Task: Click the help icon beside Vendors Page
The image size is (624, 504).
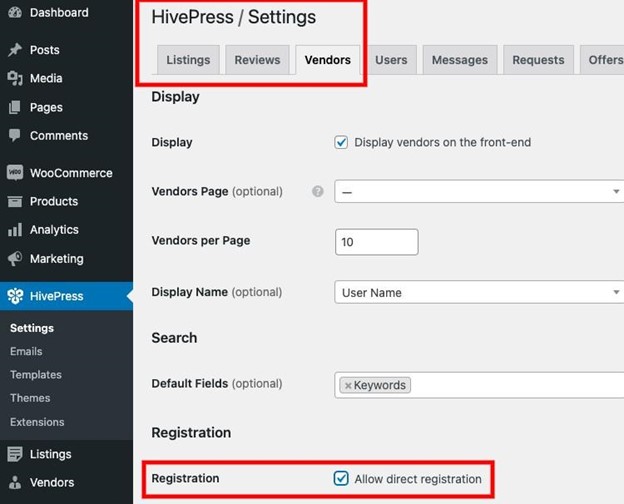Action: [x=318, y=192]
